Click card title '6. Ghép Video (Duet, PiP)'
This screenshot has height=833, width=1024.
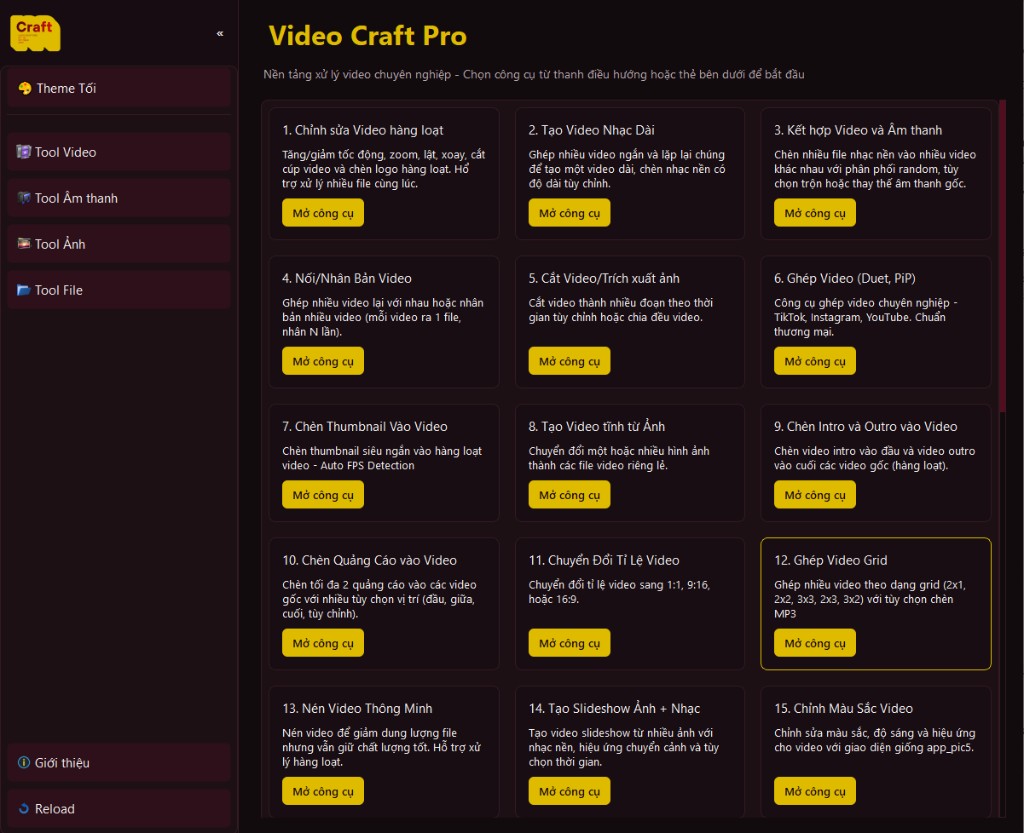pyautogui.click(x=844, y=278)
